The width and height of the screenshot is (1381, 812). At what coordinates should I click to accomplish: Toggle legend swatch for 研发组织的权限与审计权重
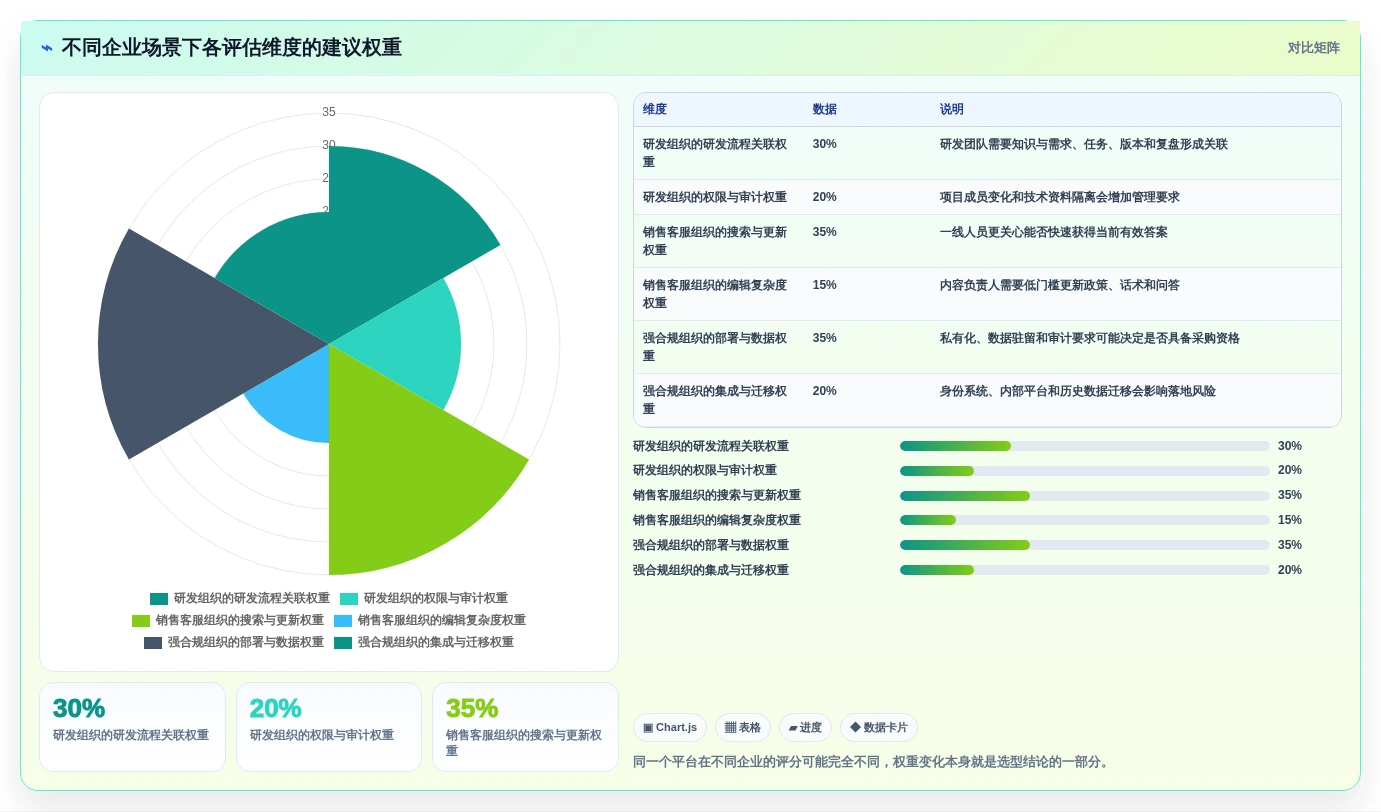tap(349, 599)
